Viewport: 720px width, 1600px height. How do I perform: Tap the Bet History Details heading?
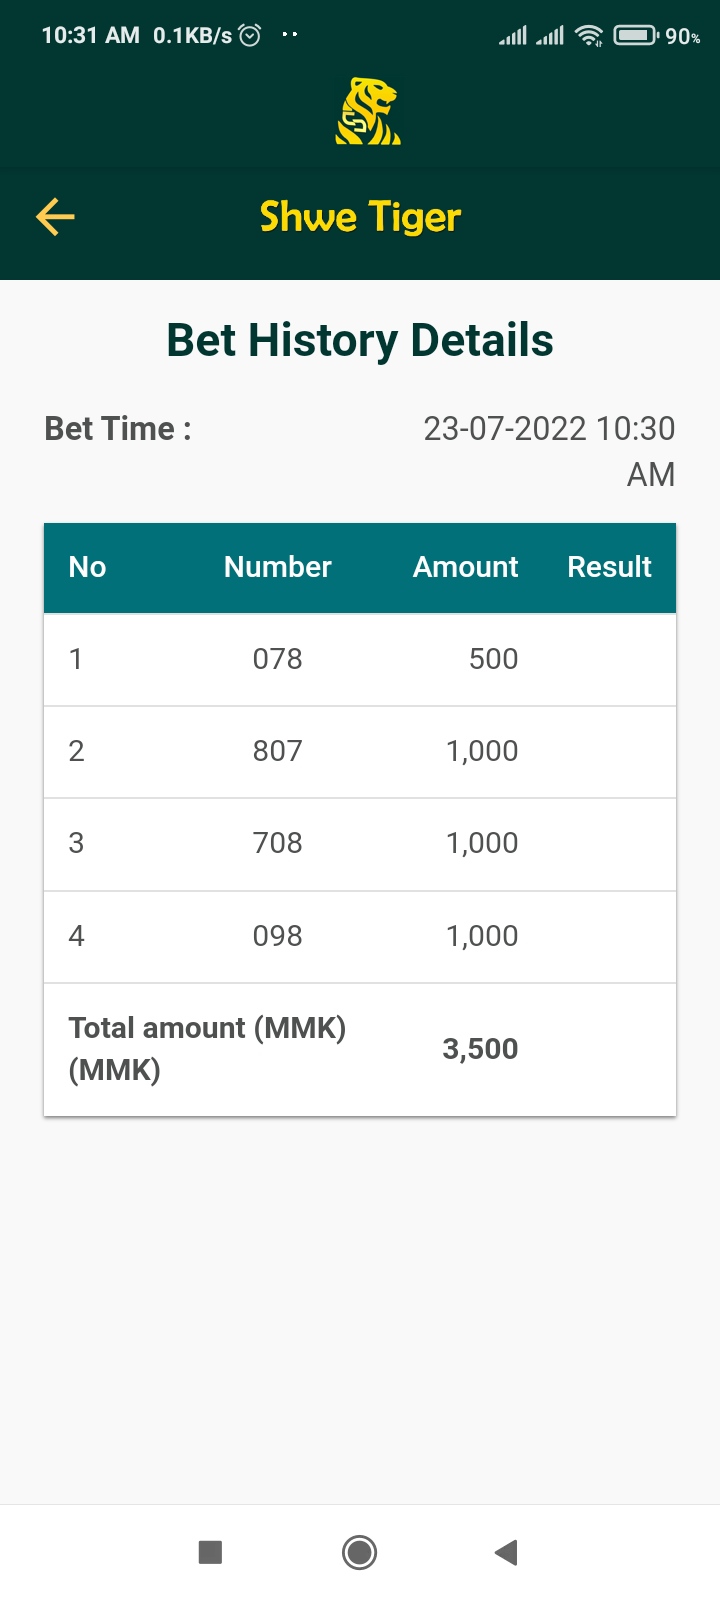pos(360,340)
